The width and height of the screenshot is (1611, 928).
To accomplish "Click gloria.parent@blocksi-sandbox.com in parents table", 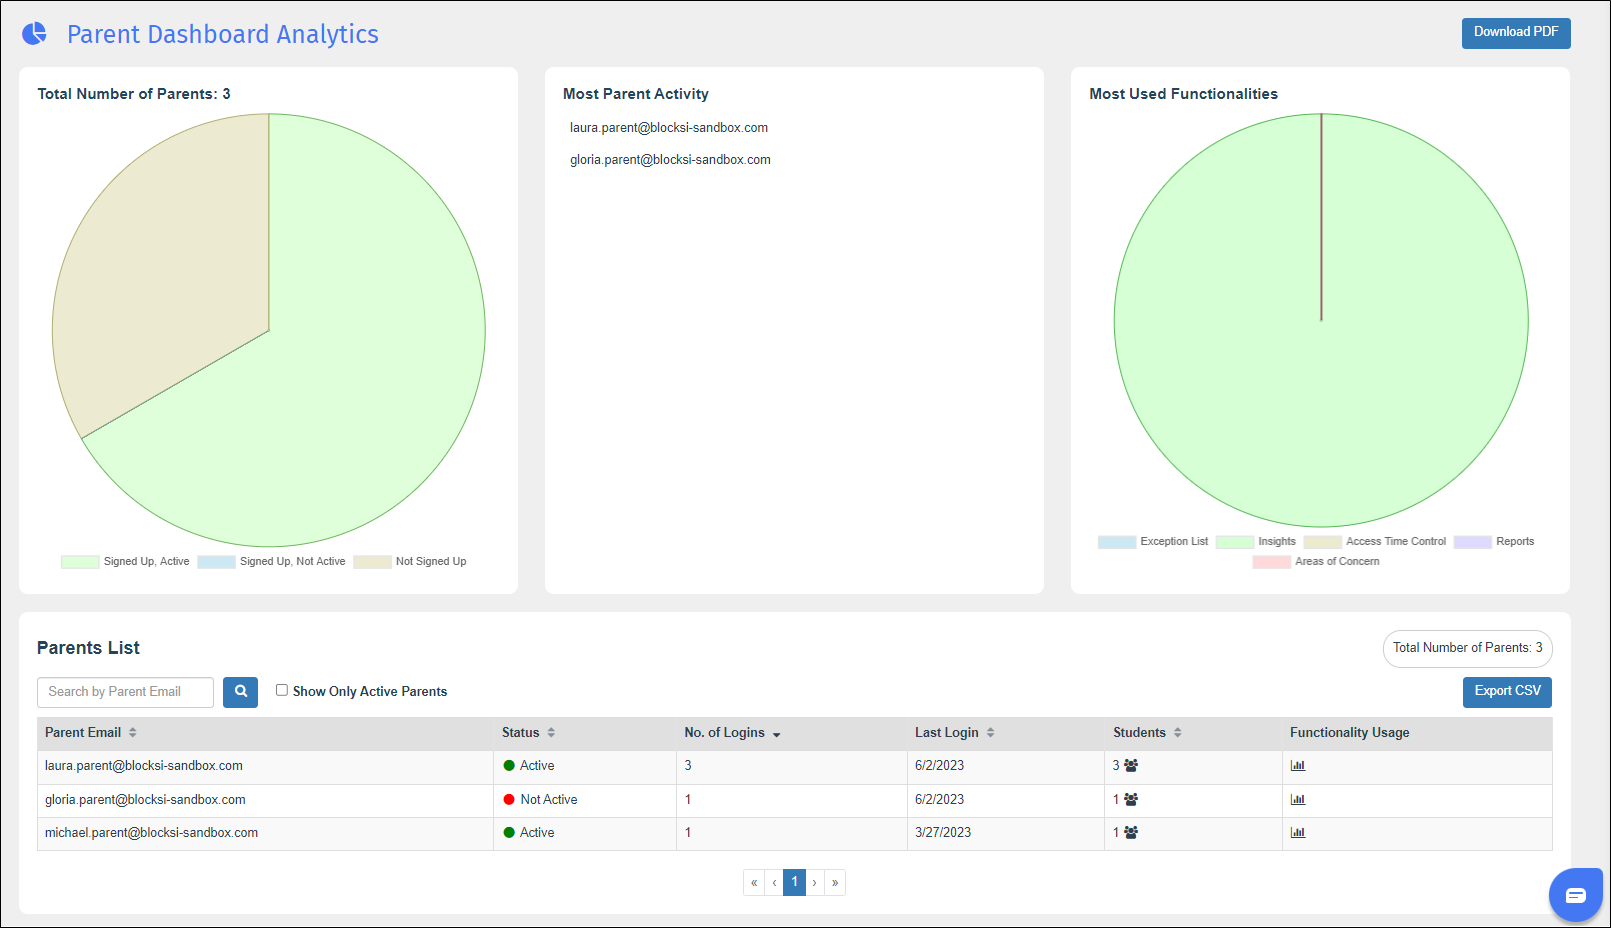I will (x=145, y=800).
